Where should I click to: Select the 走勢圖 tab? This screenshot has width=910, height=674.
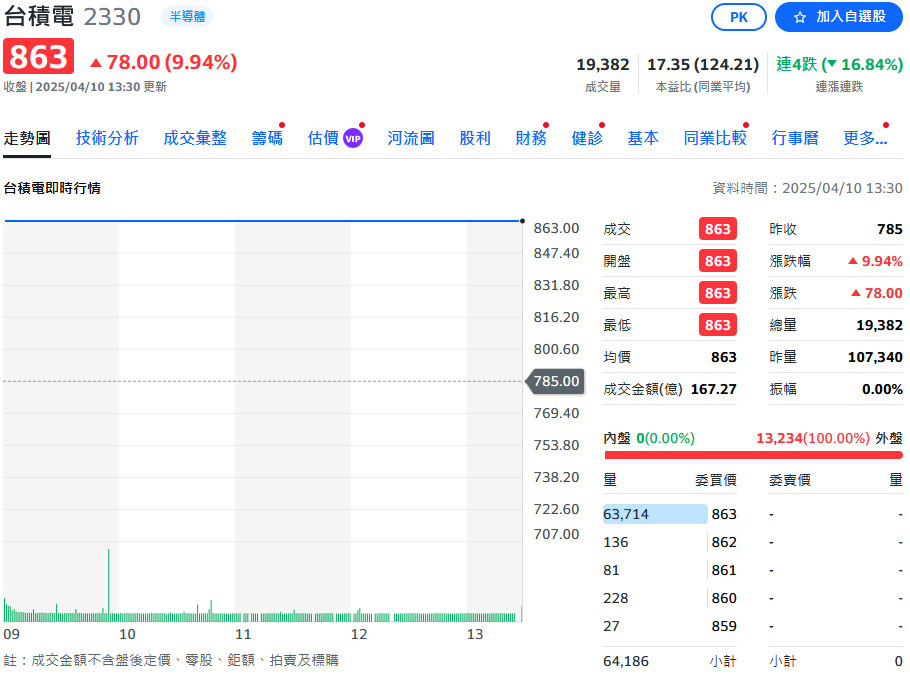(27, 138)
